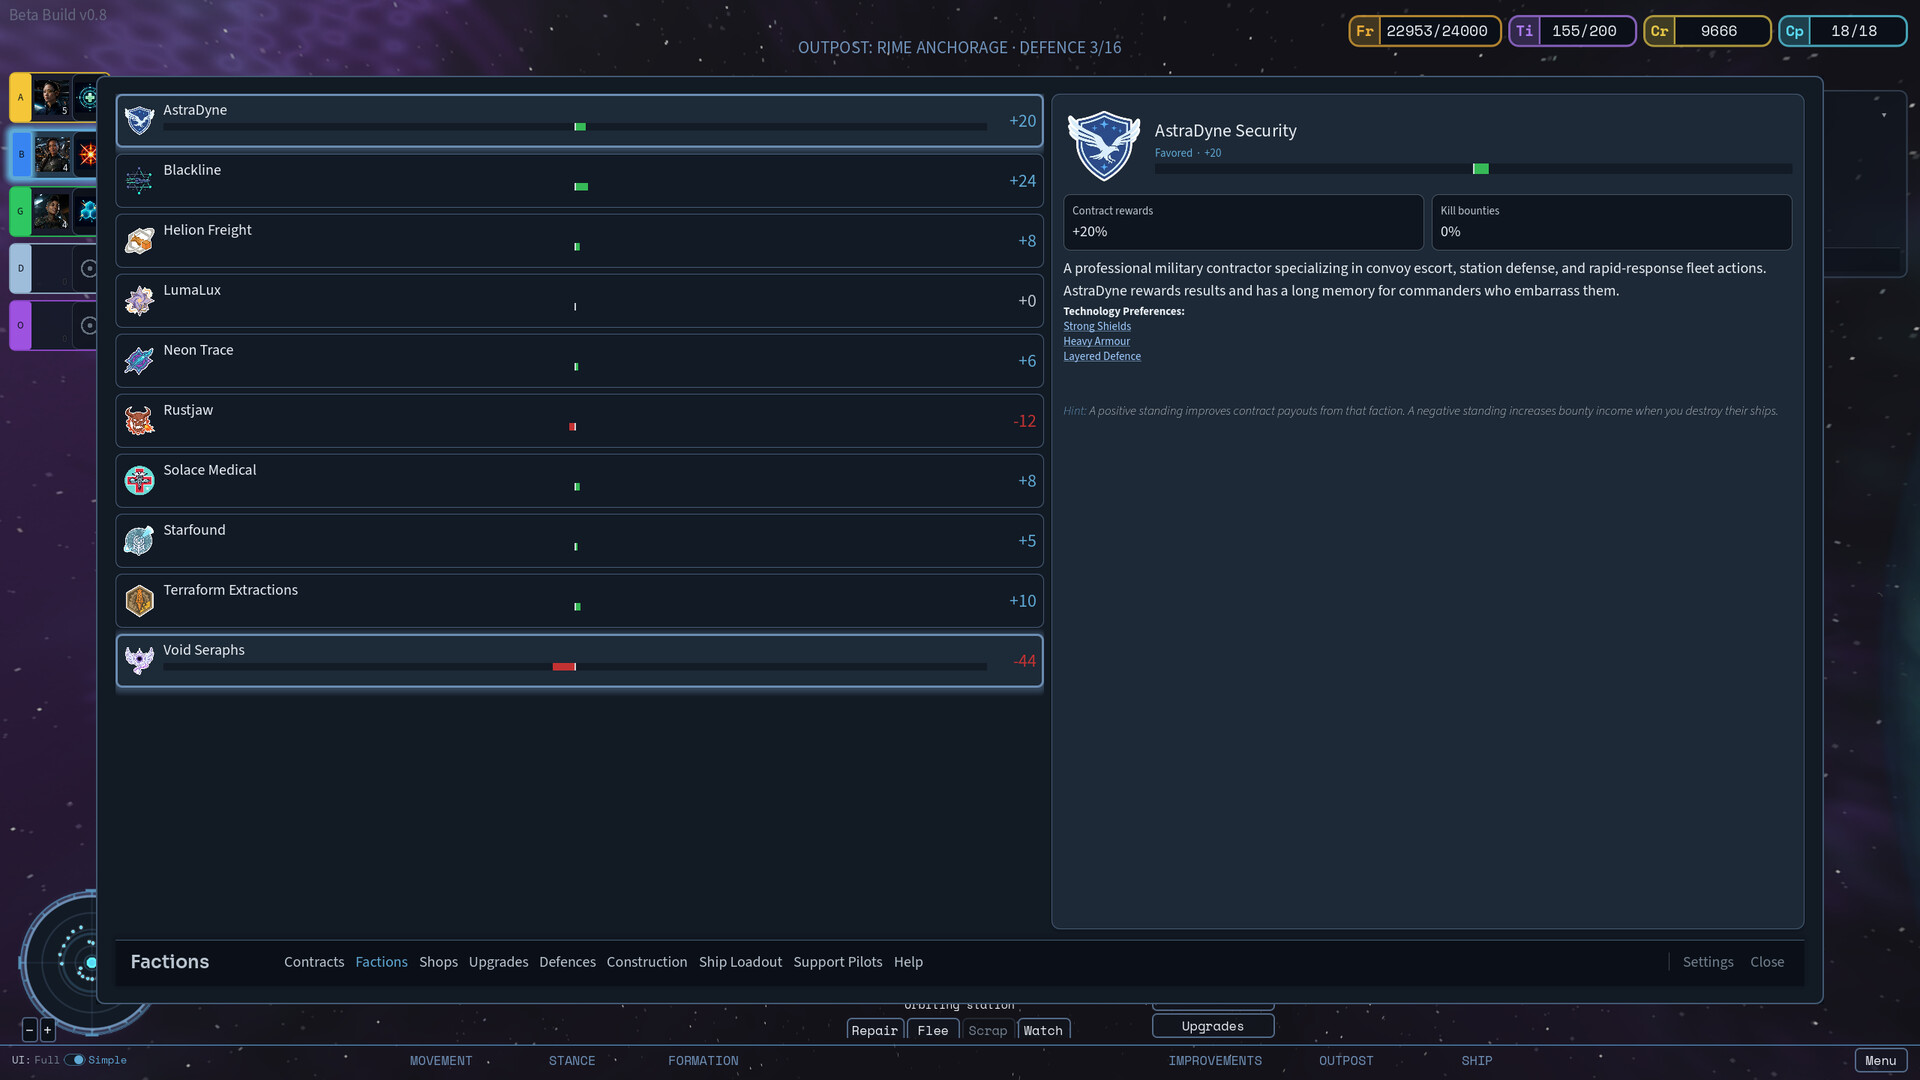The height and width of the screenshot is (1080, 1920).
Task: Open the Contracts tab
Action: tap(314, 962)
